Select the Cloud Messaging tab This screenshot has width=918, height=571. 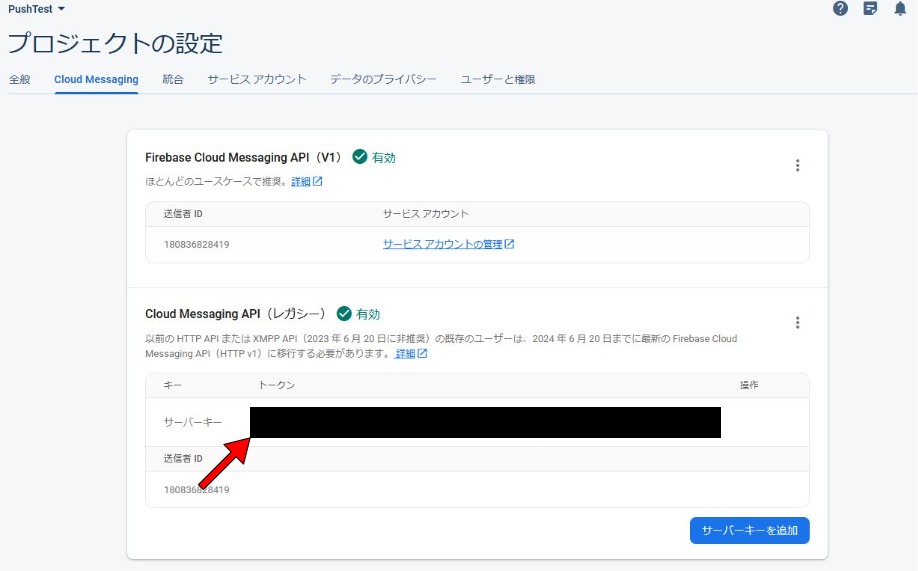pyautogui.click(x=96, y=79)
